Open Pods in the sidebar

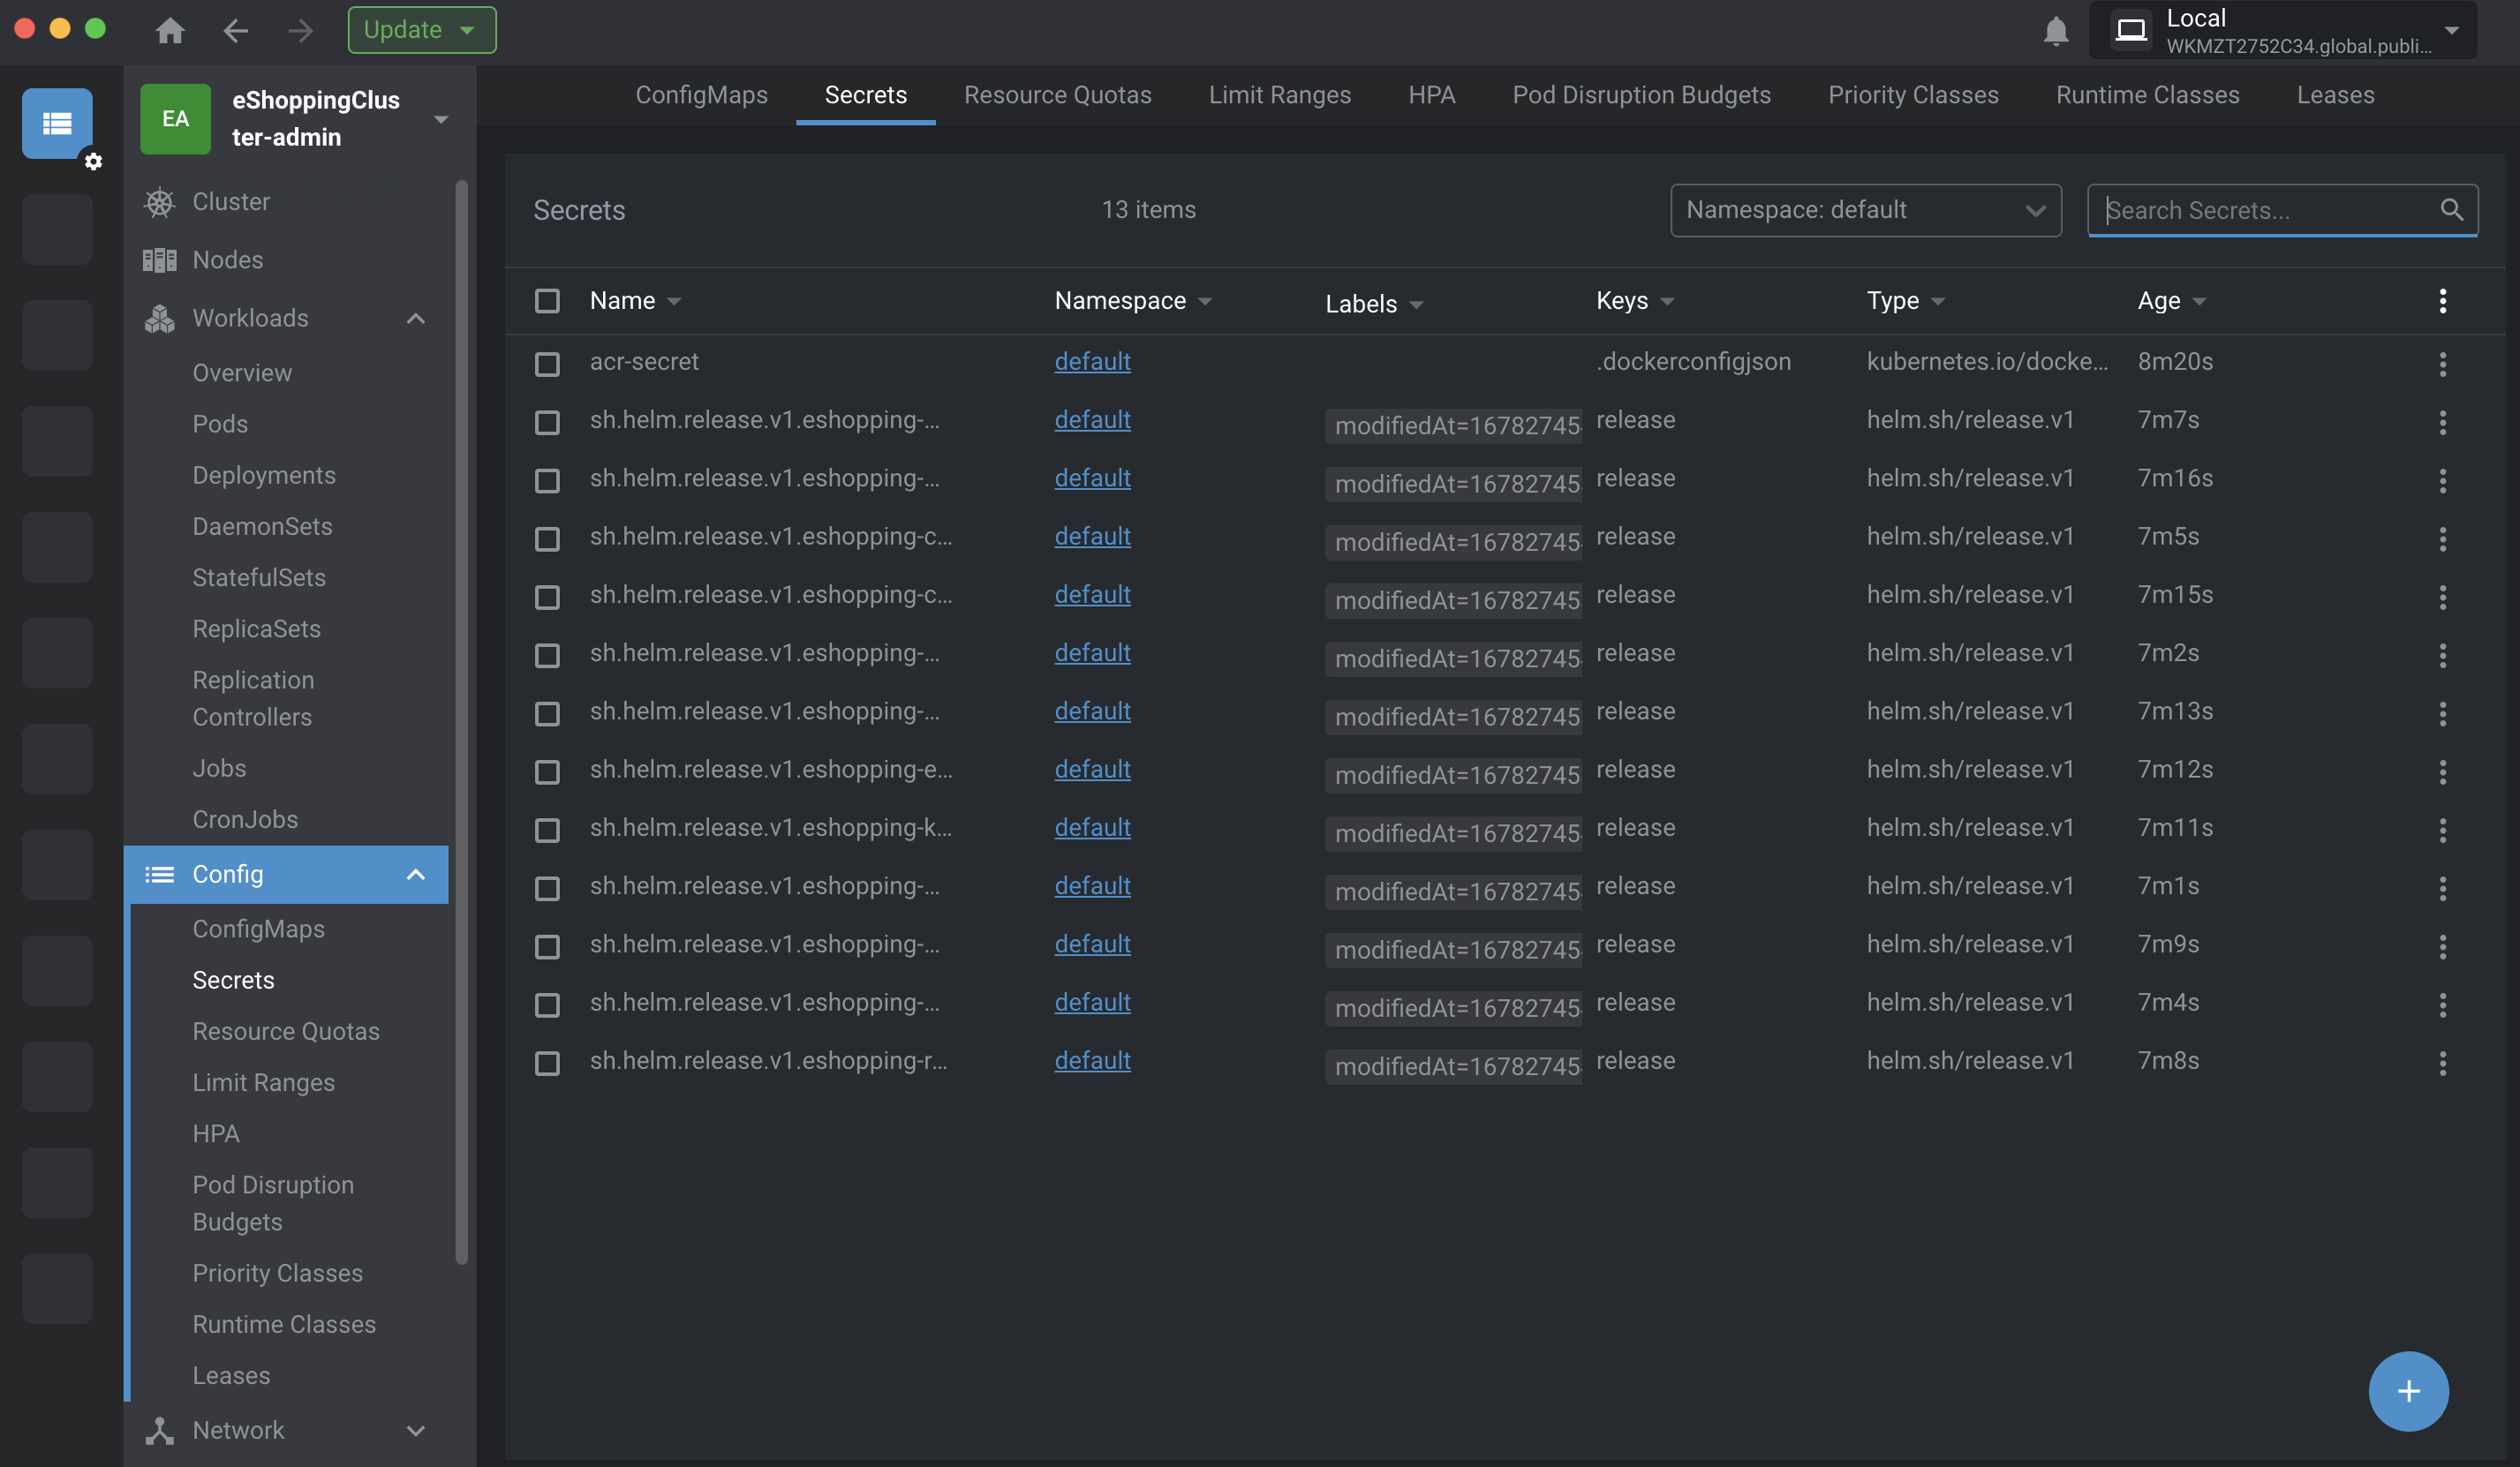(220, 424)
